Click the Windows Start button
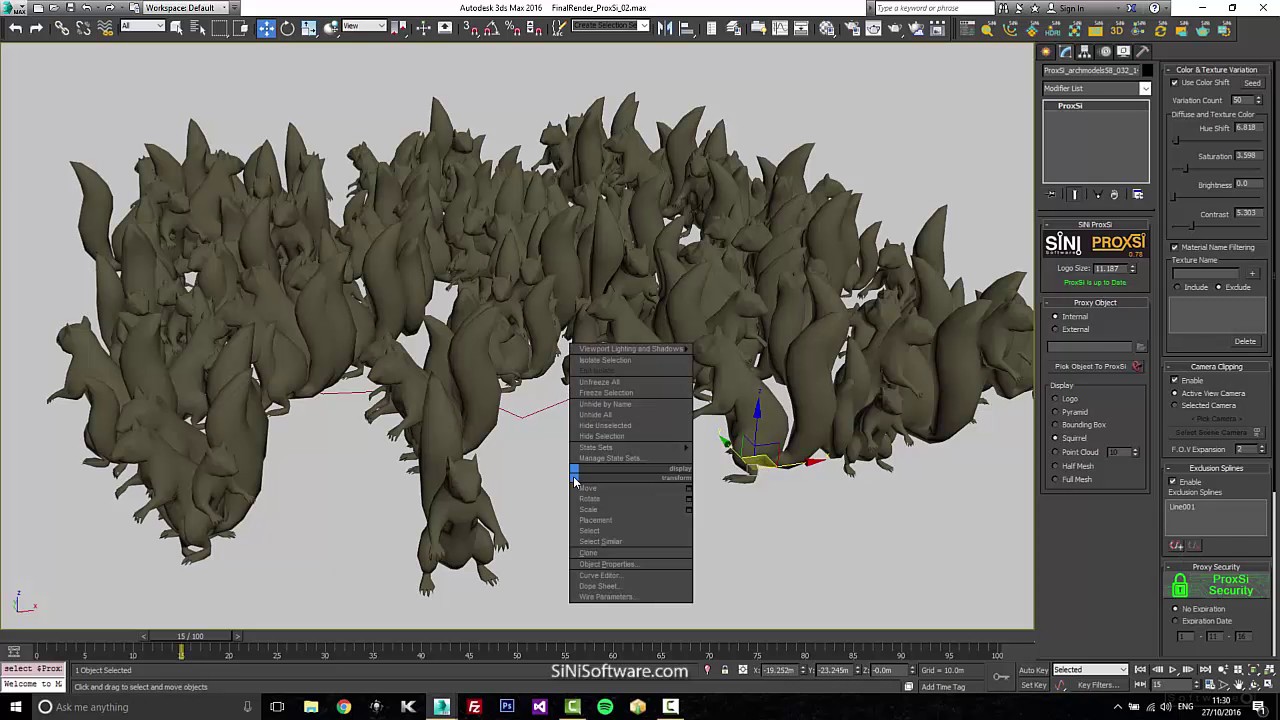The width and height of the screenshot is (1280, 720). (15, 707)
